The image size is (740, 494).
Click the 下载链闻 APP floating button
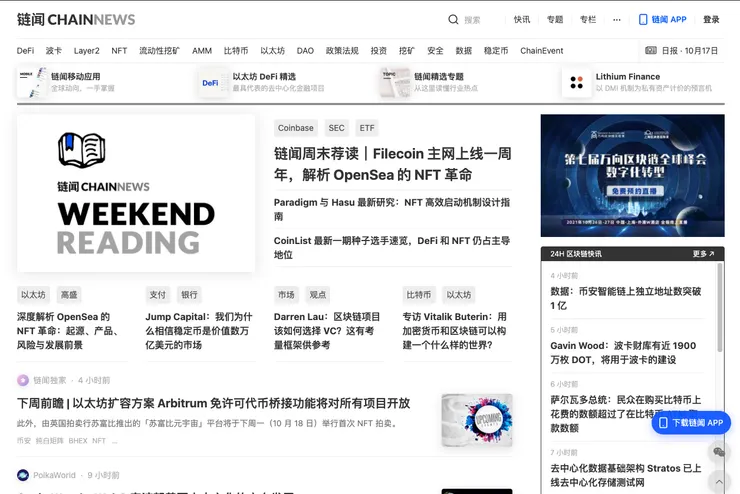691,423
